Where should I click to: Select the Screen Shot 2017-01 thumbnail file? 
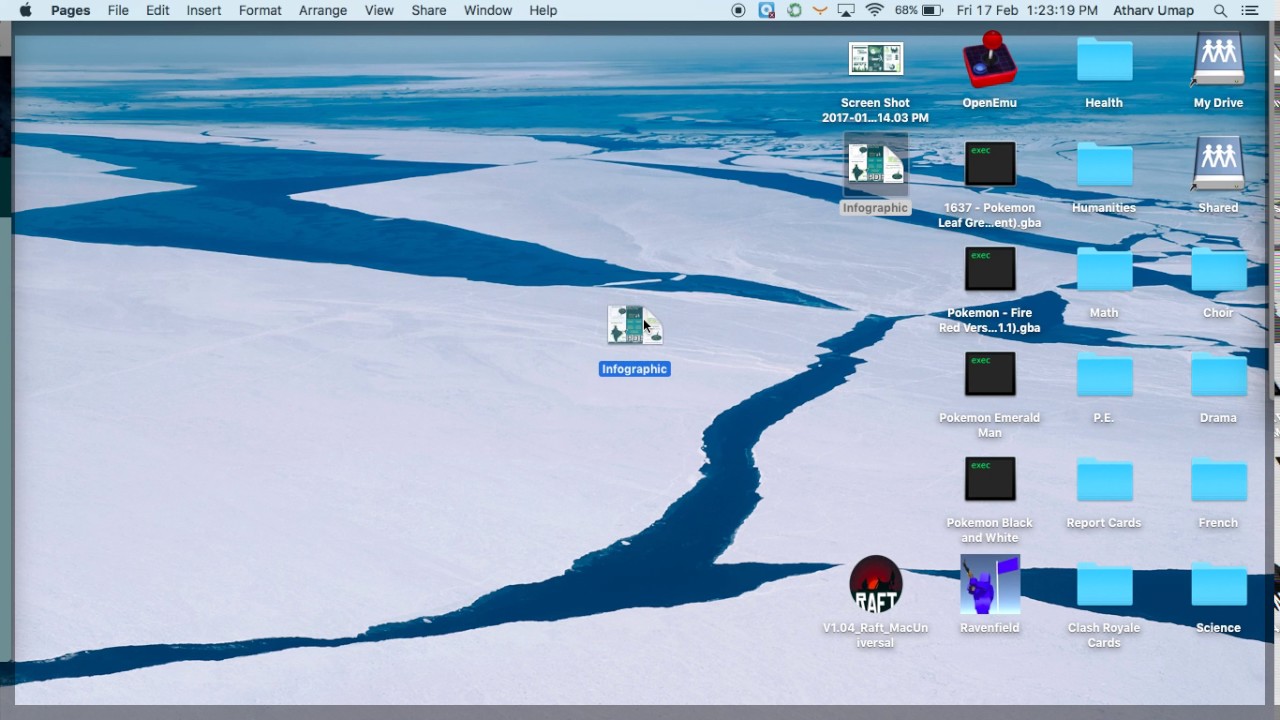pos(876,59)
